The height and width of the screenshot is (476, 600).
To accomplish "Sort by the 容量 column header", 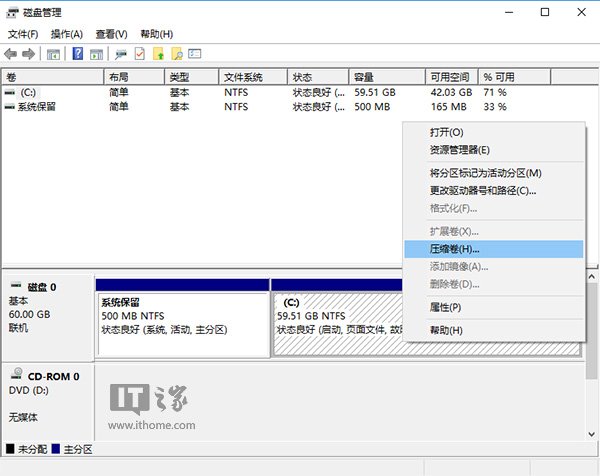I will tap(387, 77).
